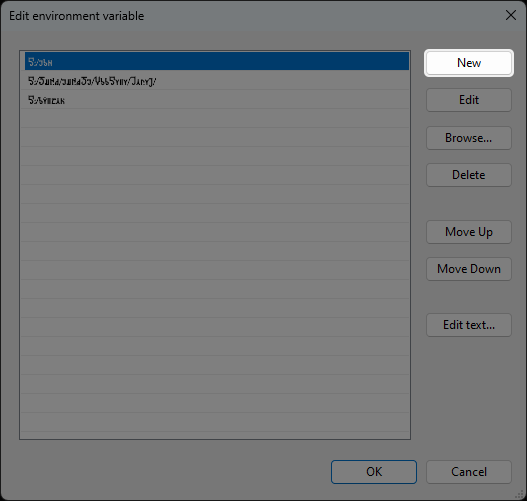Viewport: 527px width, 501px height.
Task: Move the selected entry up
Action: click(469, 232)
